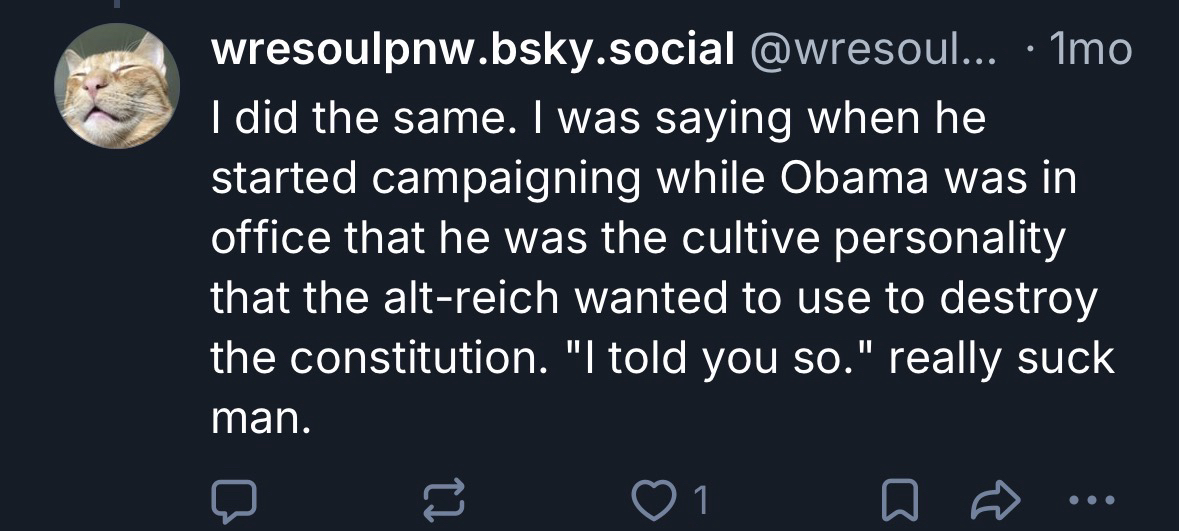Open the cat avatar profile picture
Viewport: 1179px width, 531px height.
(117, 88)
